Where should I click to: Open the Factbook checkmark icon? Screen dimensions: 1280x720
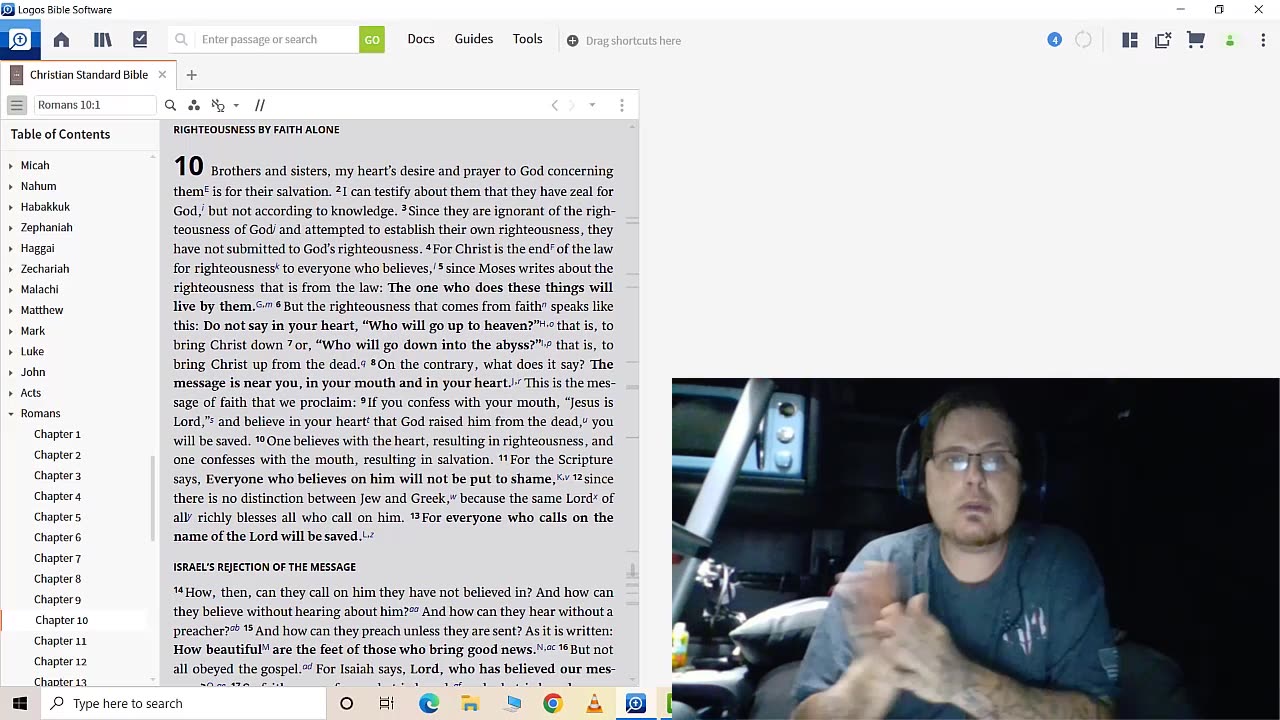140,40
